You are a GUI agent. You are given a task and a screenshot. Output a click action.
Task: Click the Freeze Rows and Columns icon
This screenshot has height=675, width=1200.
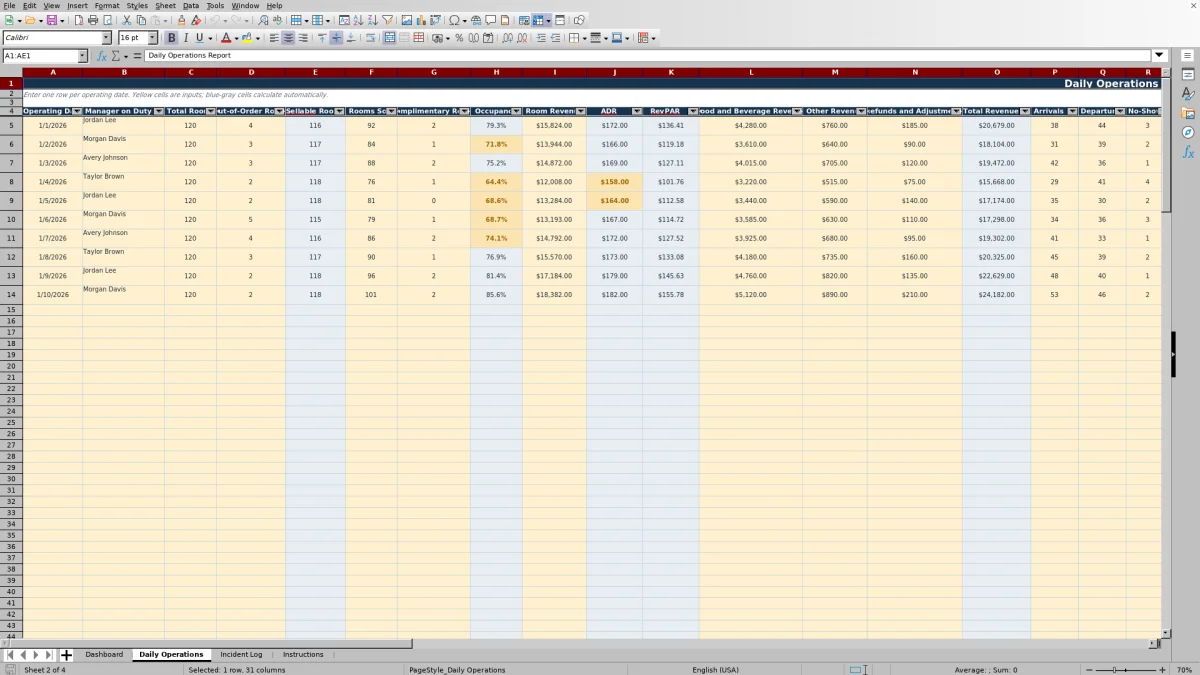[538, 20]
